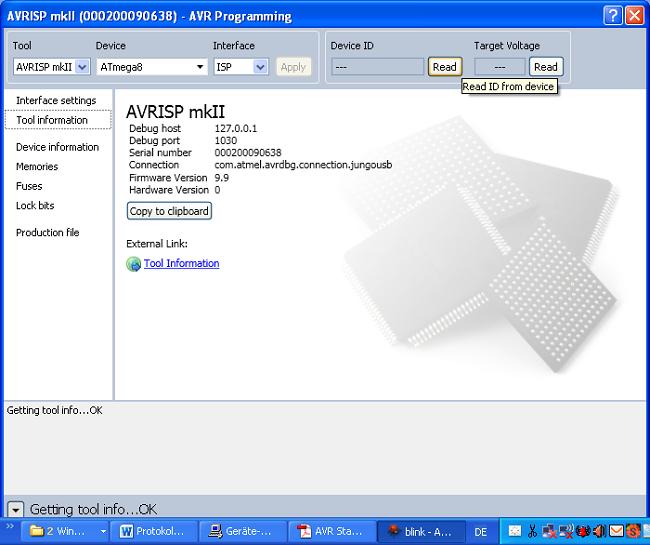Click the connection string com.atmel.avrdbg.connection.jungousb
The image size is (650, 545).
pos(303,165)
